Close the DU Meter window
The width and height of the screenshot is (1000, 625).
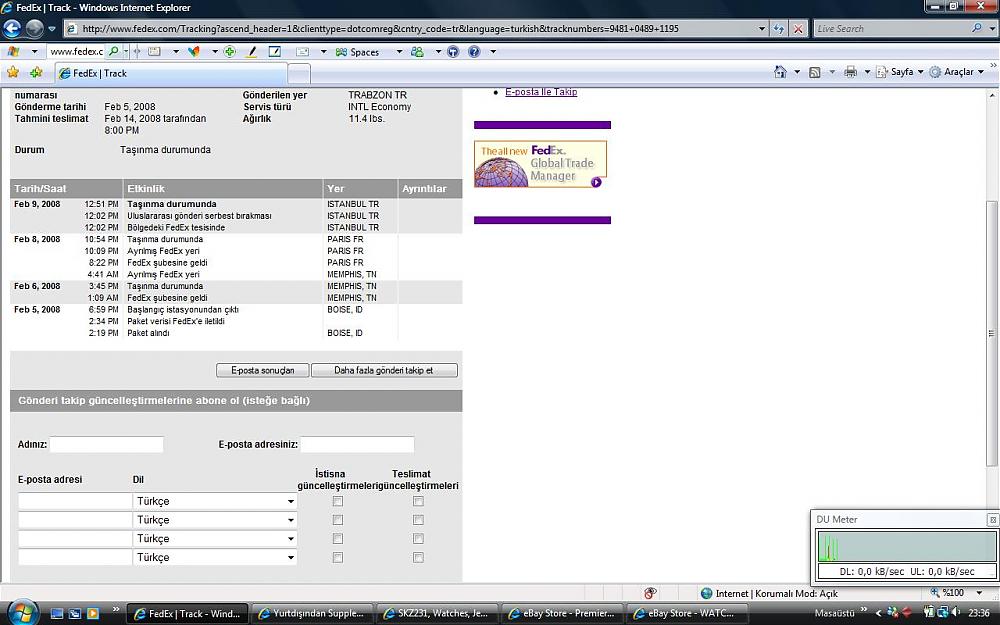click(992, 520)
